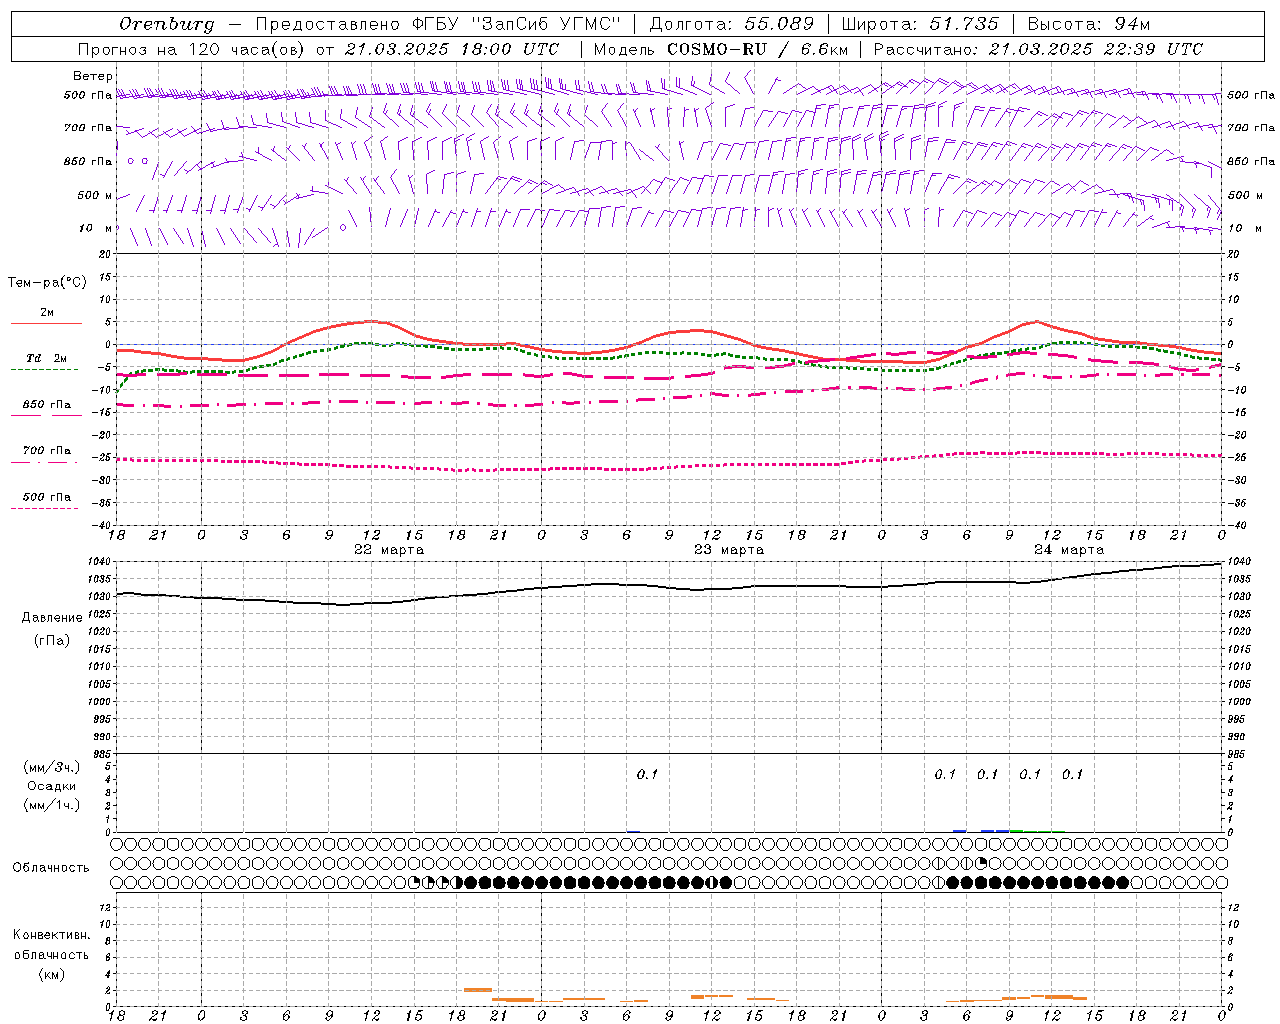
Task: Click the 24 марта date label
Action: tap(1069, 550)
